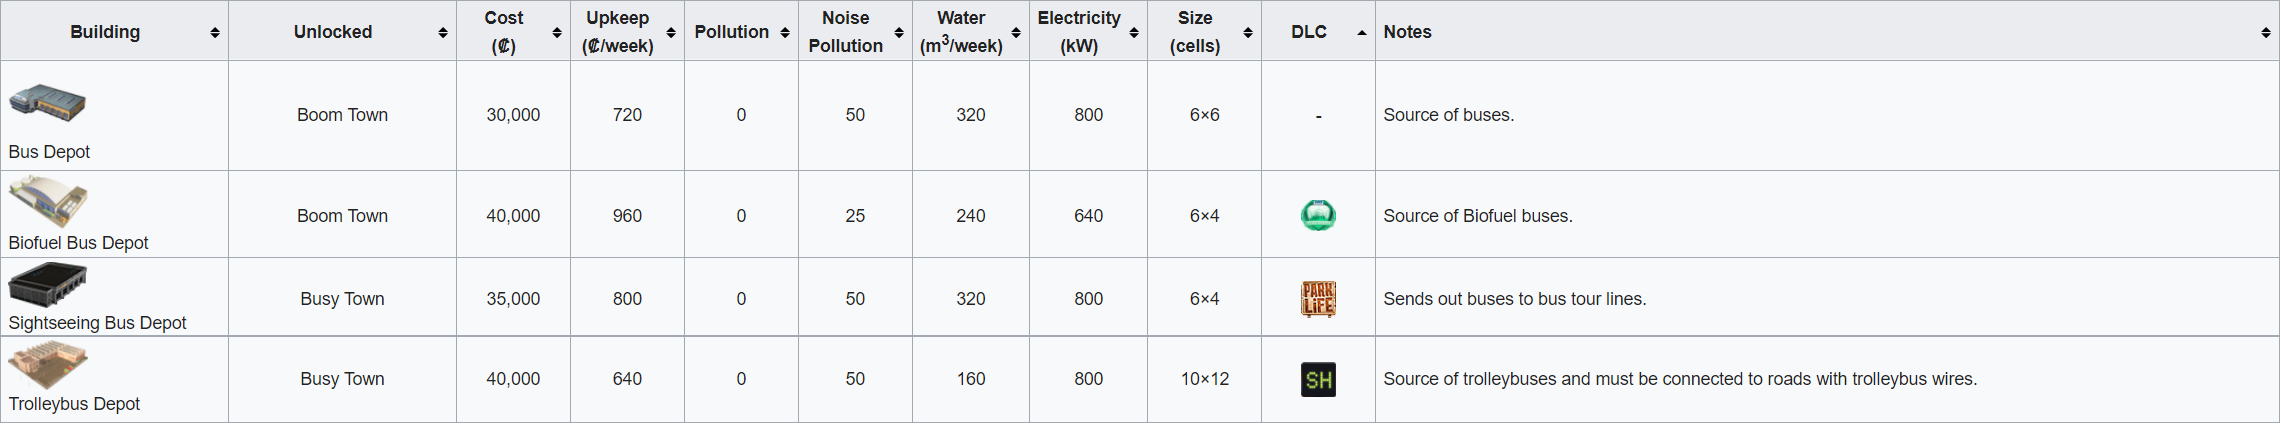Image resolution: width=2281 pixels, height=424 pixels.
Task: Click the Trolleybus Depot building image
Action: (x=47, y=365)
